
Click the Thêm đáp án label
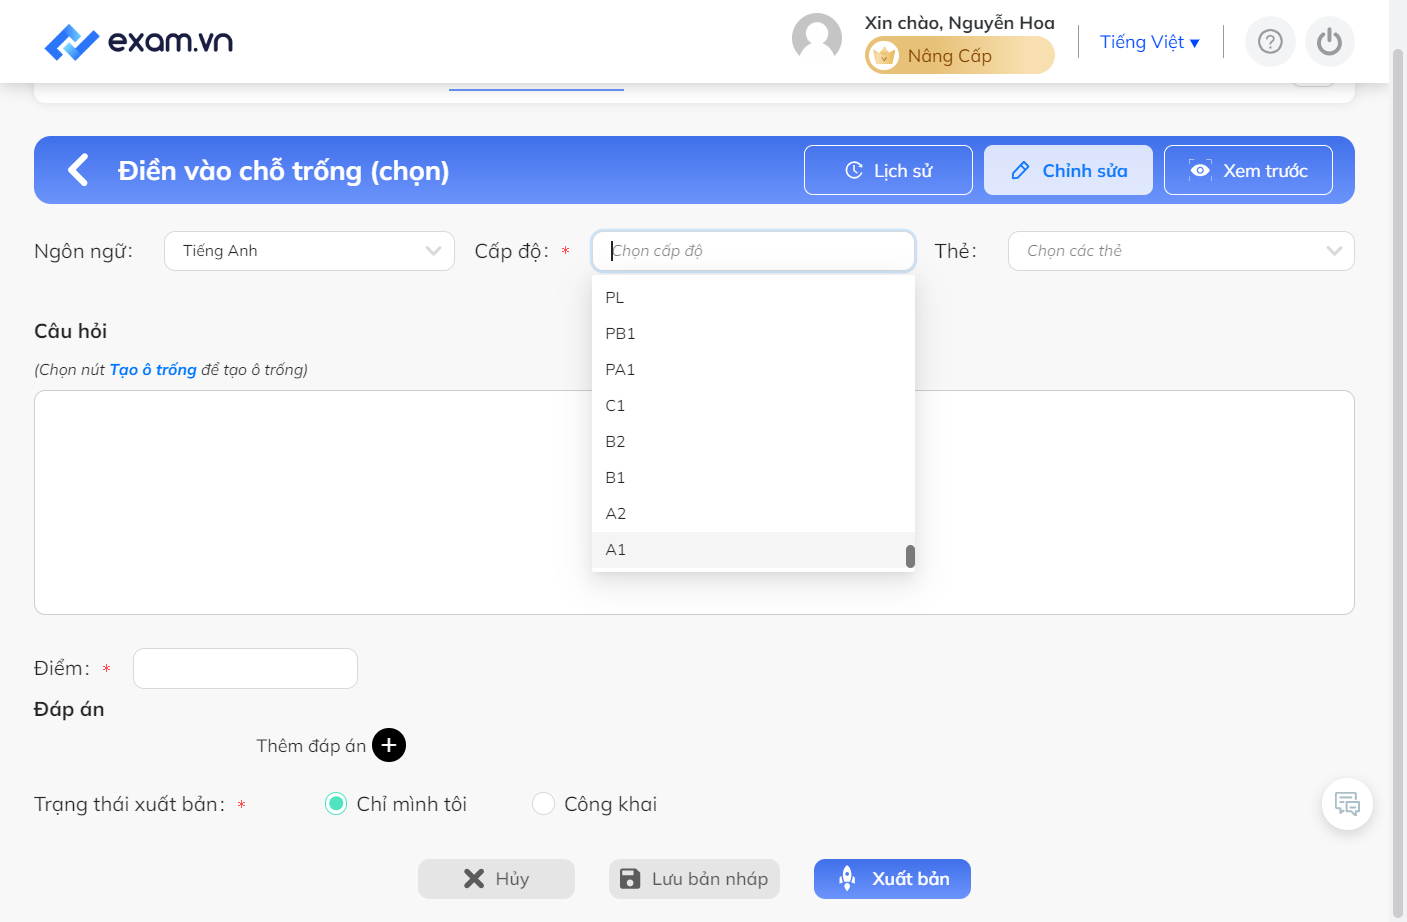pyautogui.click(x=311, y=746)
